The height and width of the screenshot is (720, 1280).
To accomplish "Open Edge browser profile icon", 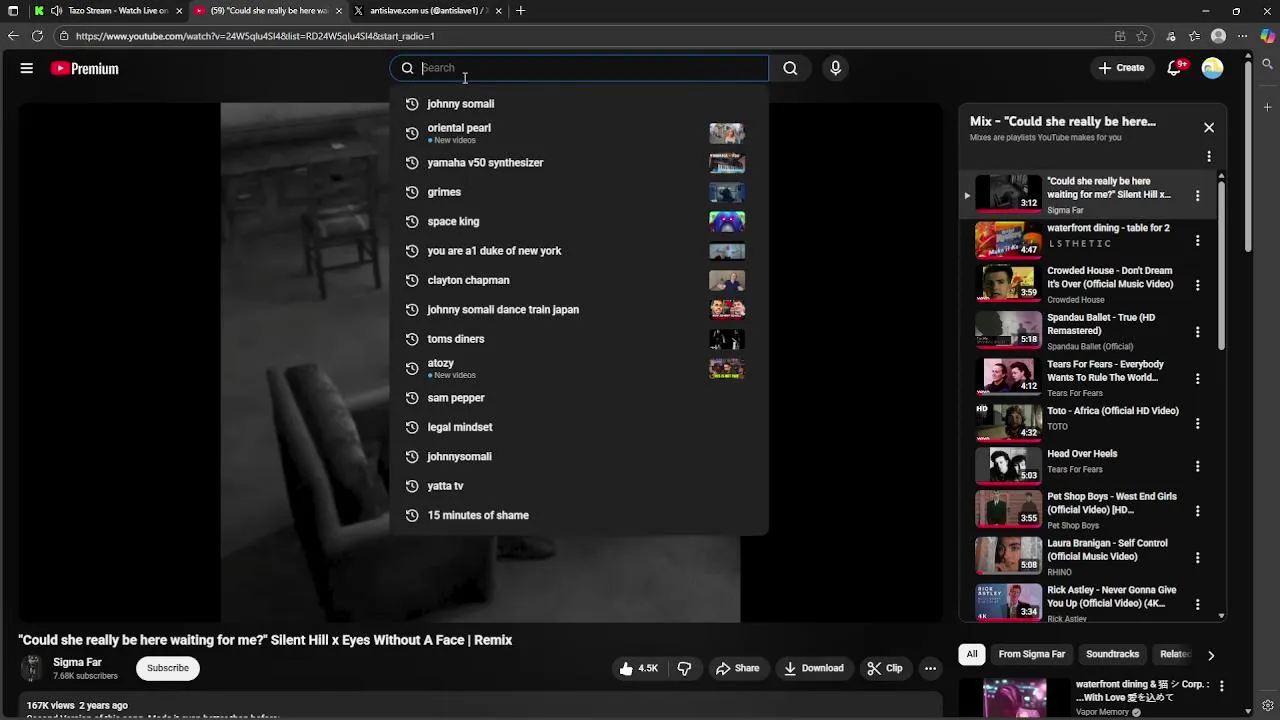I will click(x=1218, y=36).
